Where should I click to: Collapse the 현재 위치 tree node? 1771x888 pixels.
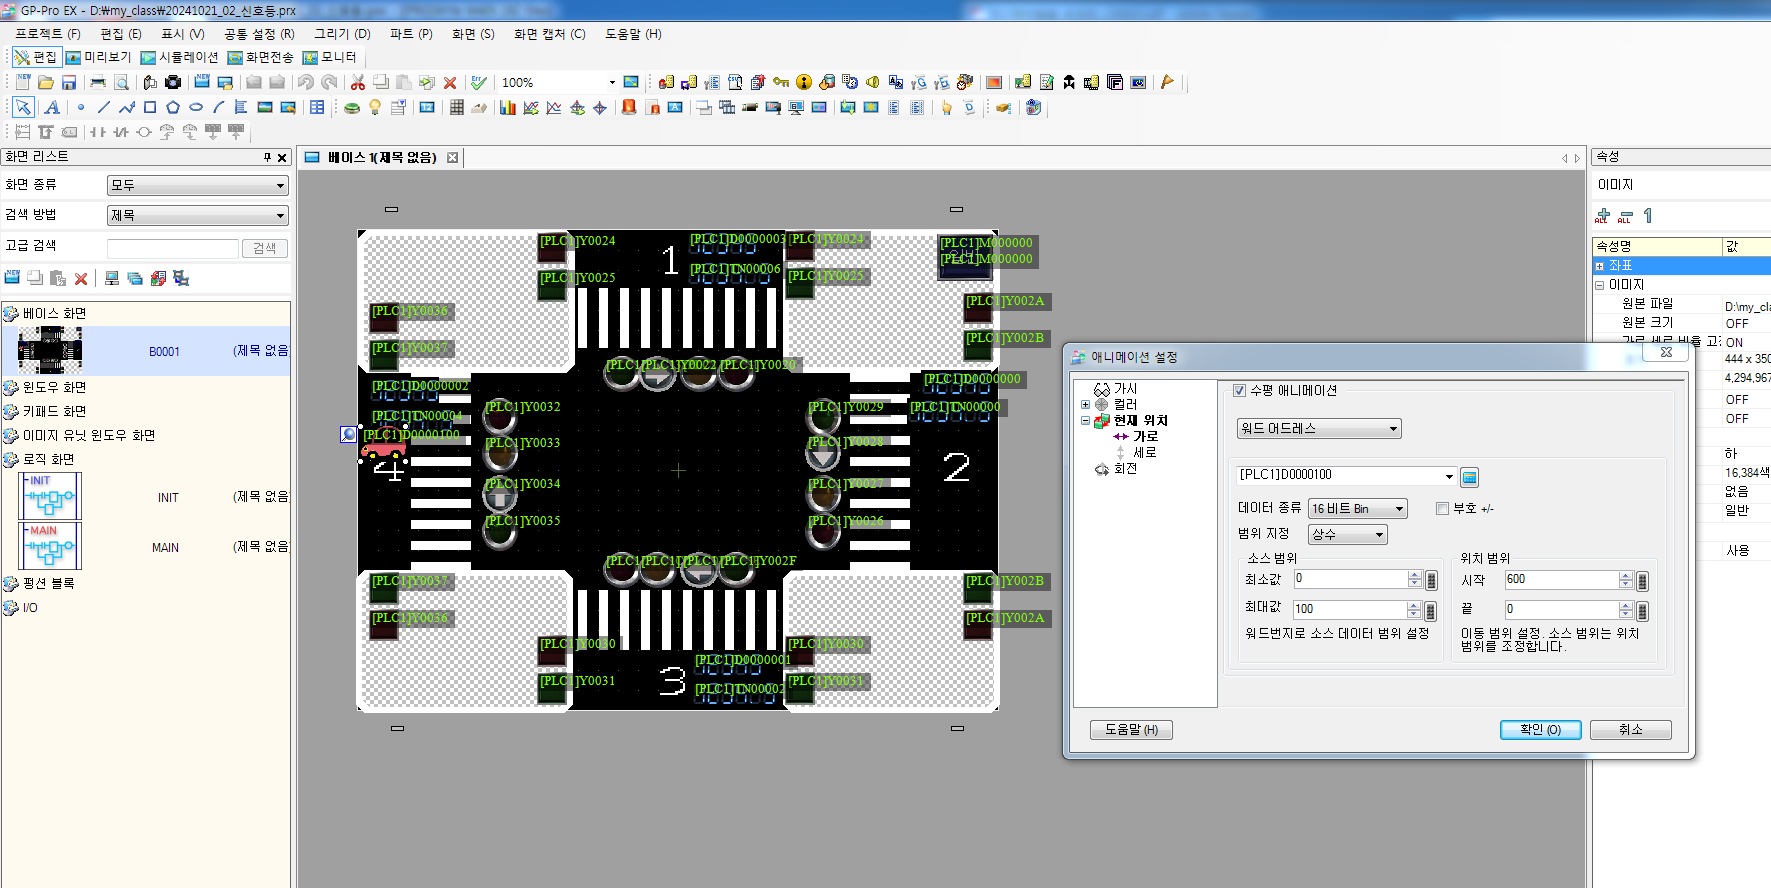[1085, 421]
